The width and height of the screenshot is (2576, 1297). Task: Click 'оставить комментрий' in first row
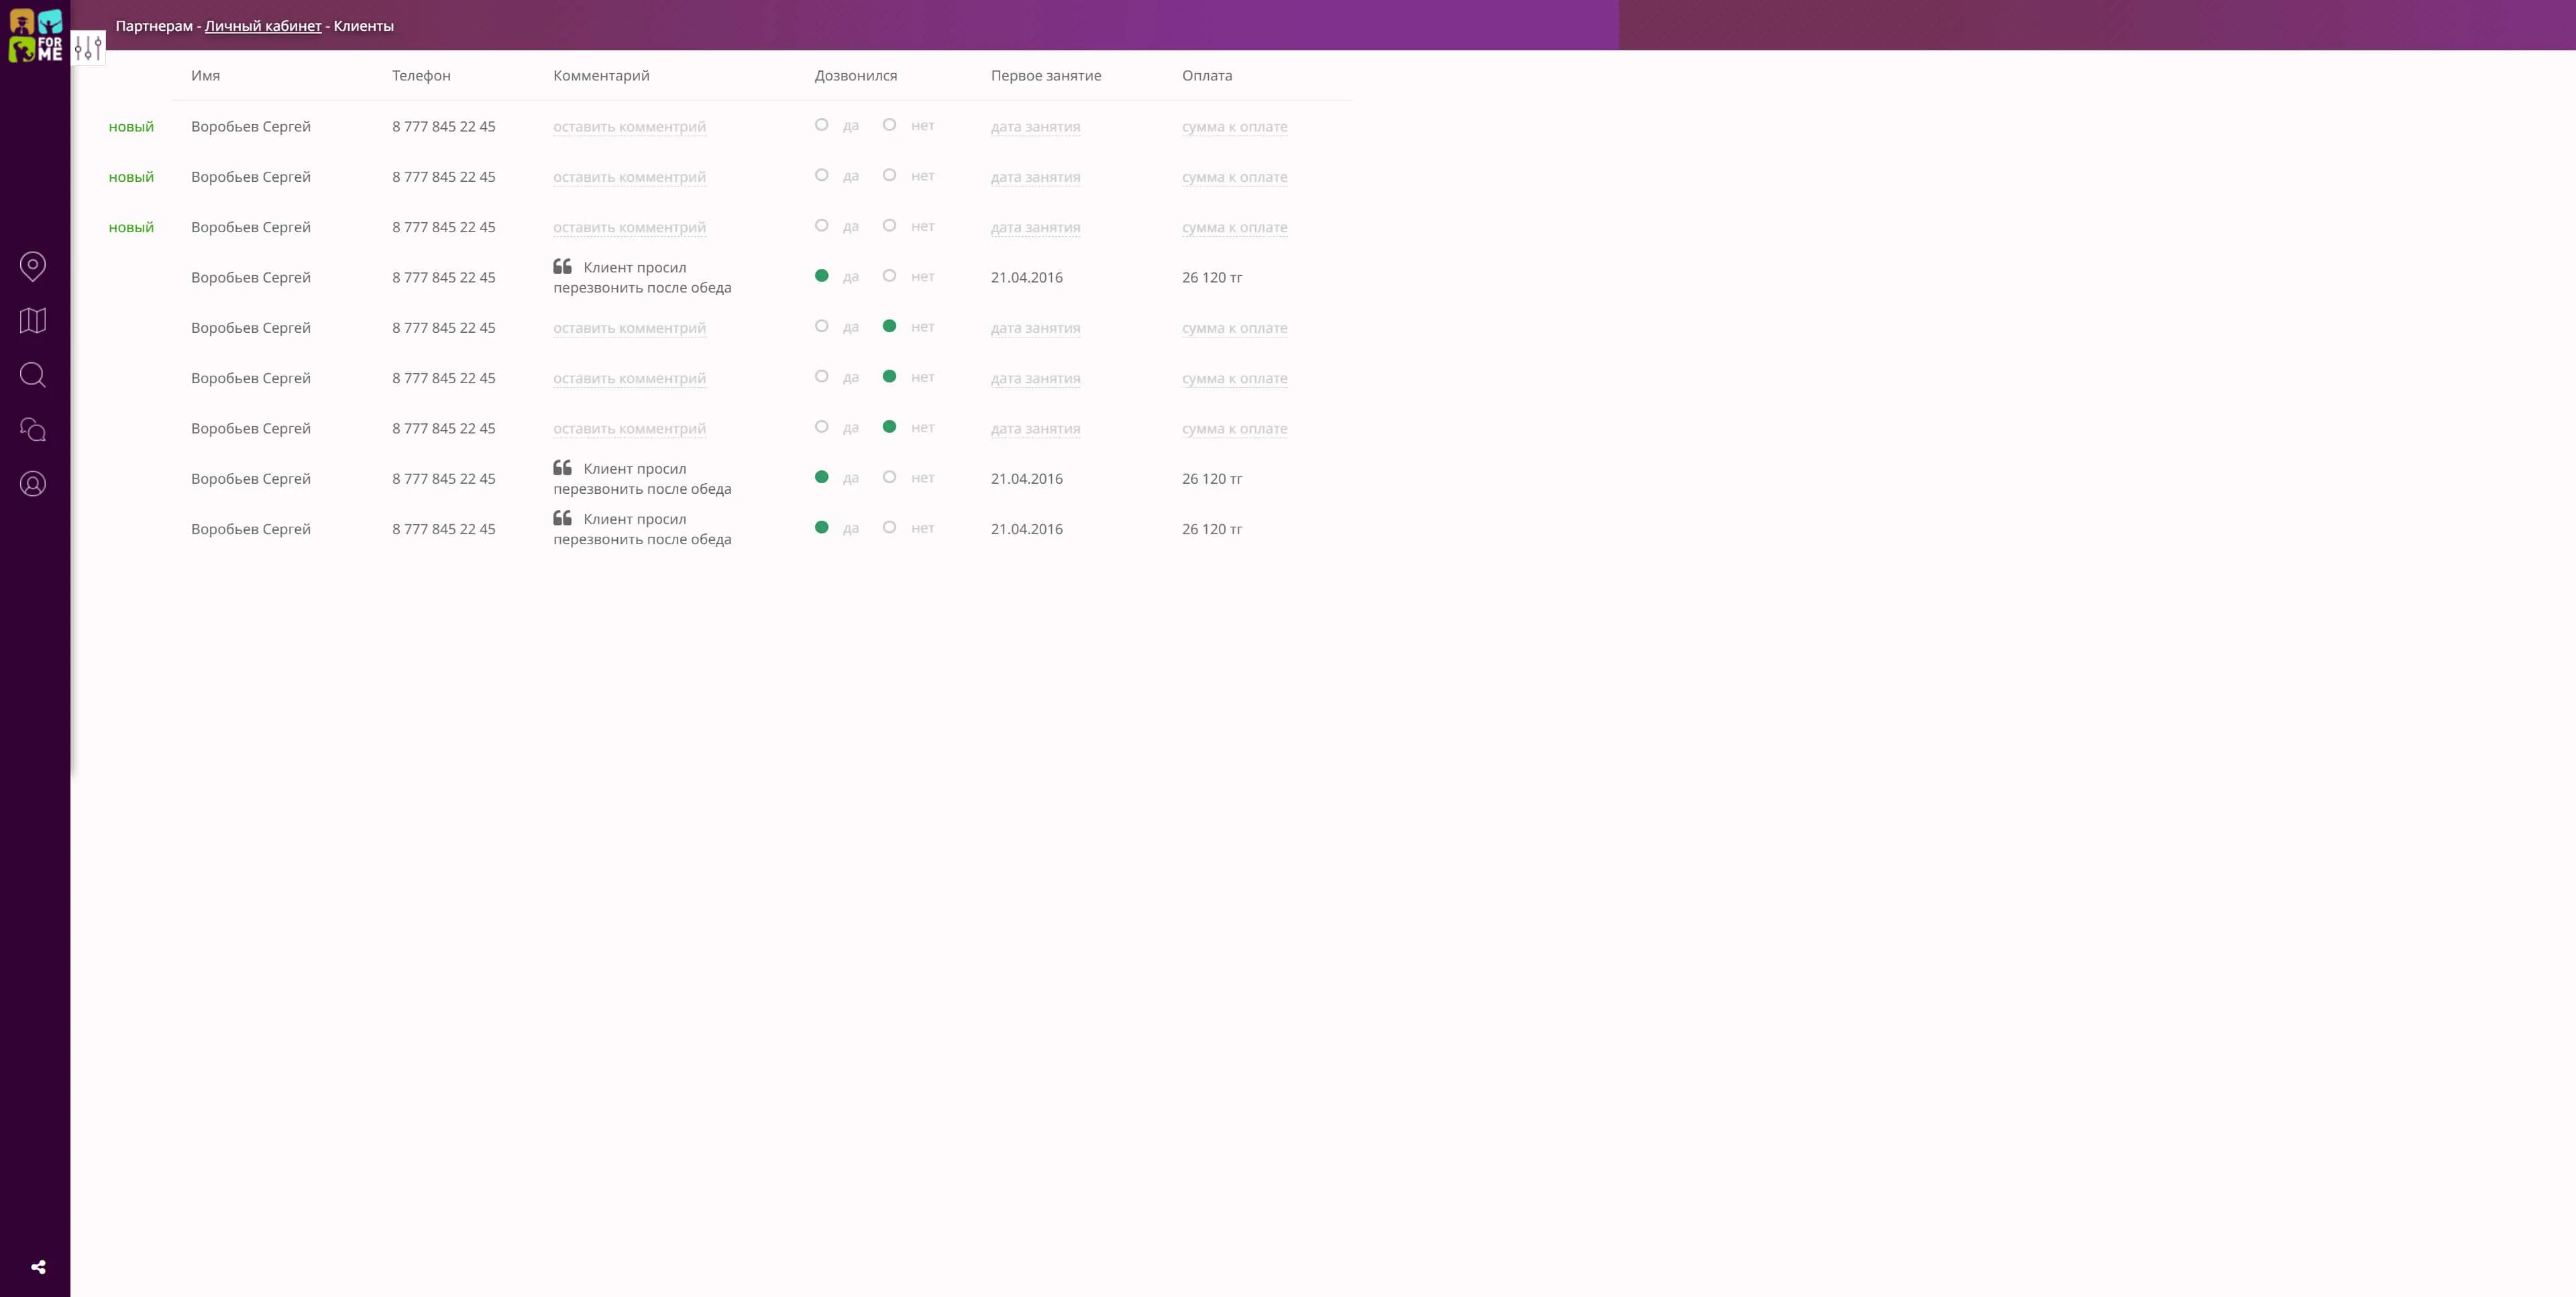629,127
